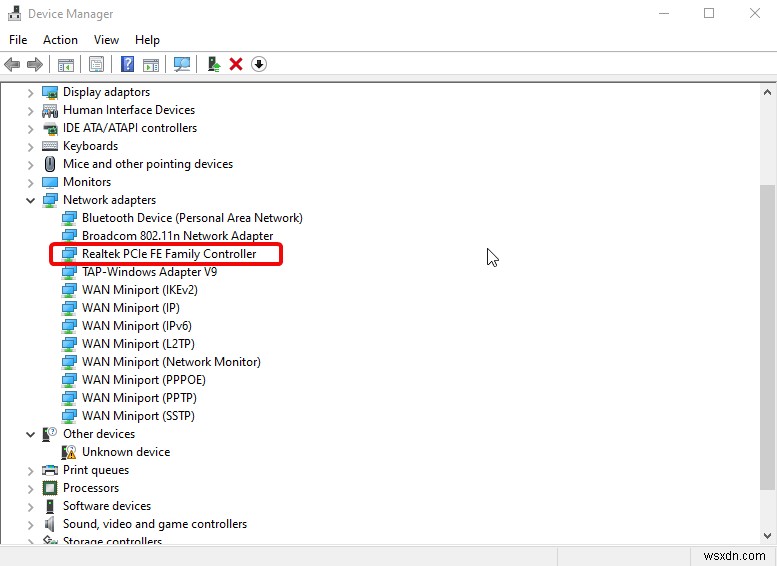Click the Display adaptors category icon
The image size is (777, 566).
[x=50, y=92]
